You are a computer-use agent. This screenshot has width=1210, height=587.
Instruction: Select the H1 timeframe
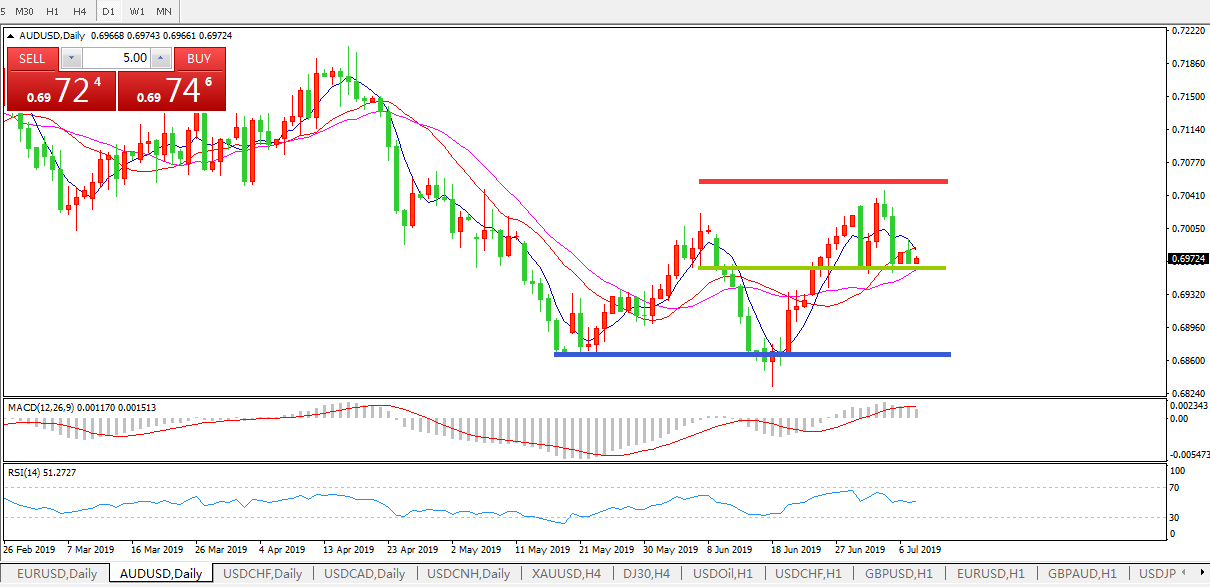[53, 10]
